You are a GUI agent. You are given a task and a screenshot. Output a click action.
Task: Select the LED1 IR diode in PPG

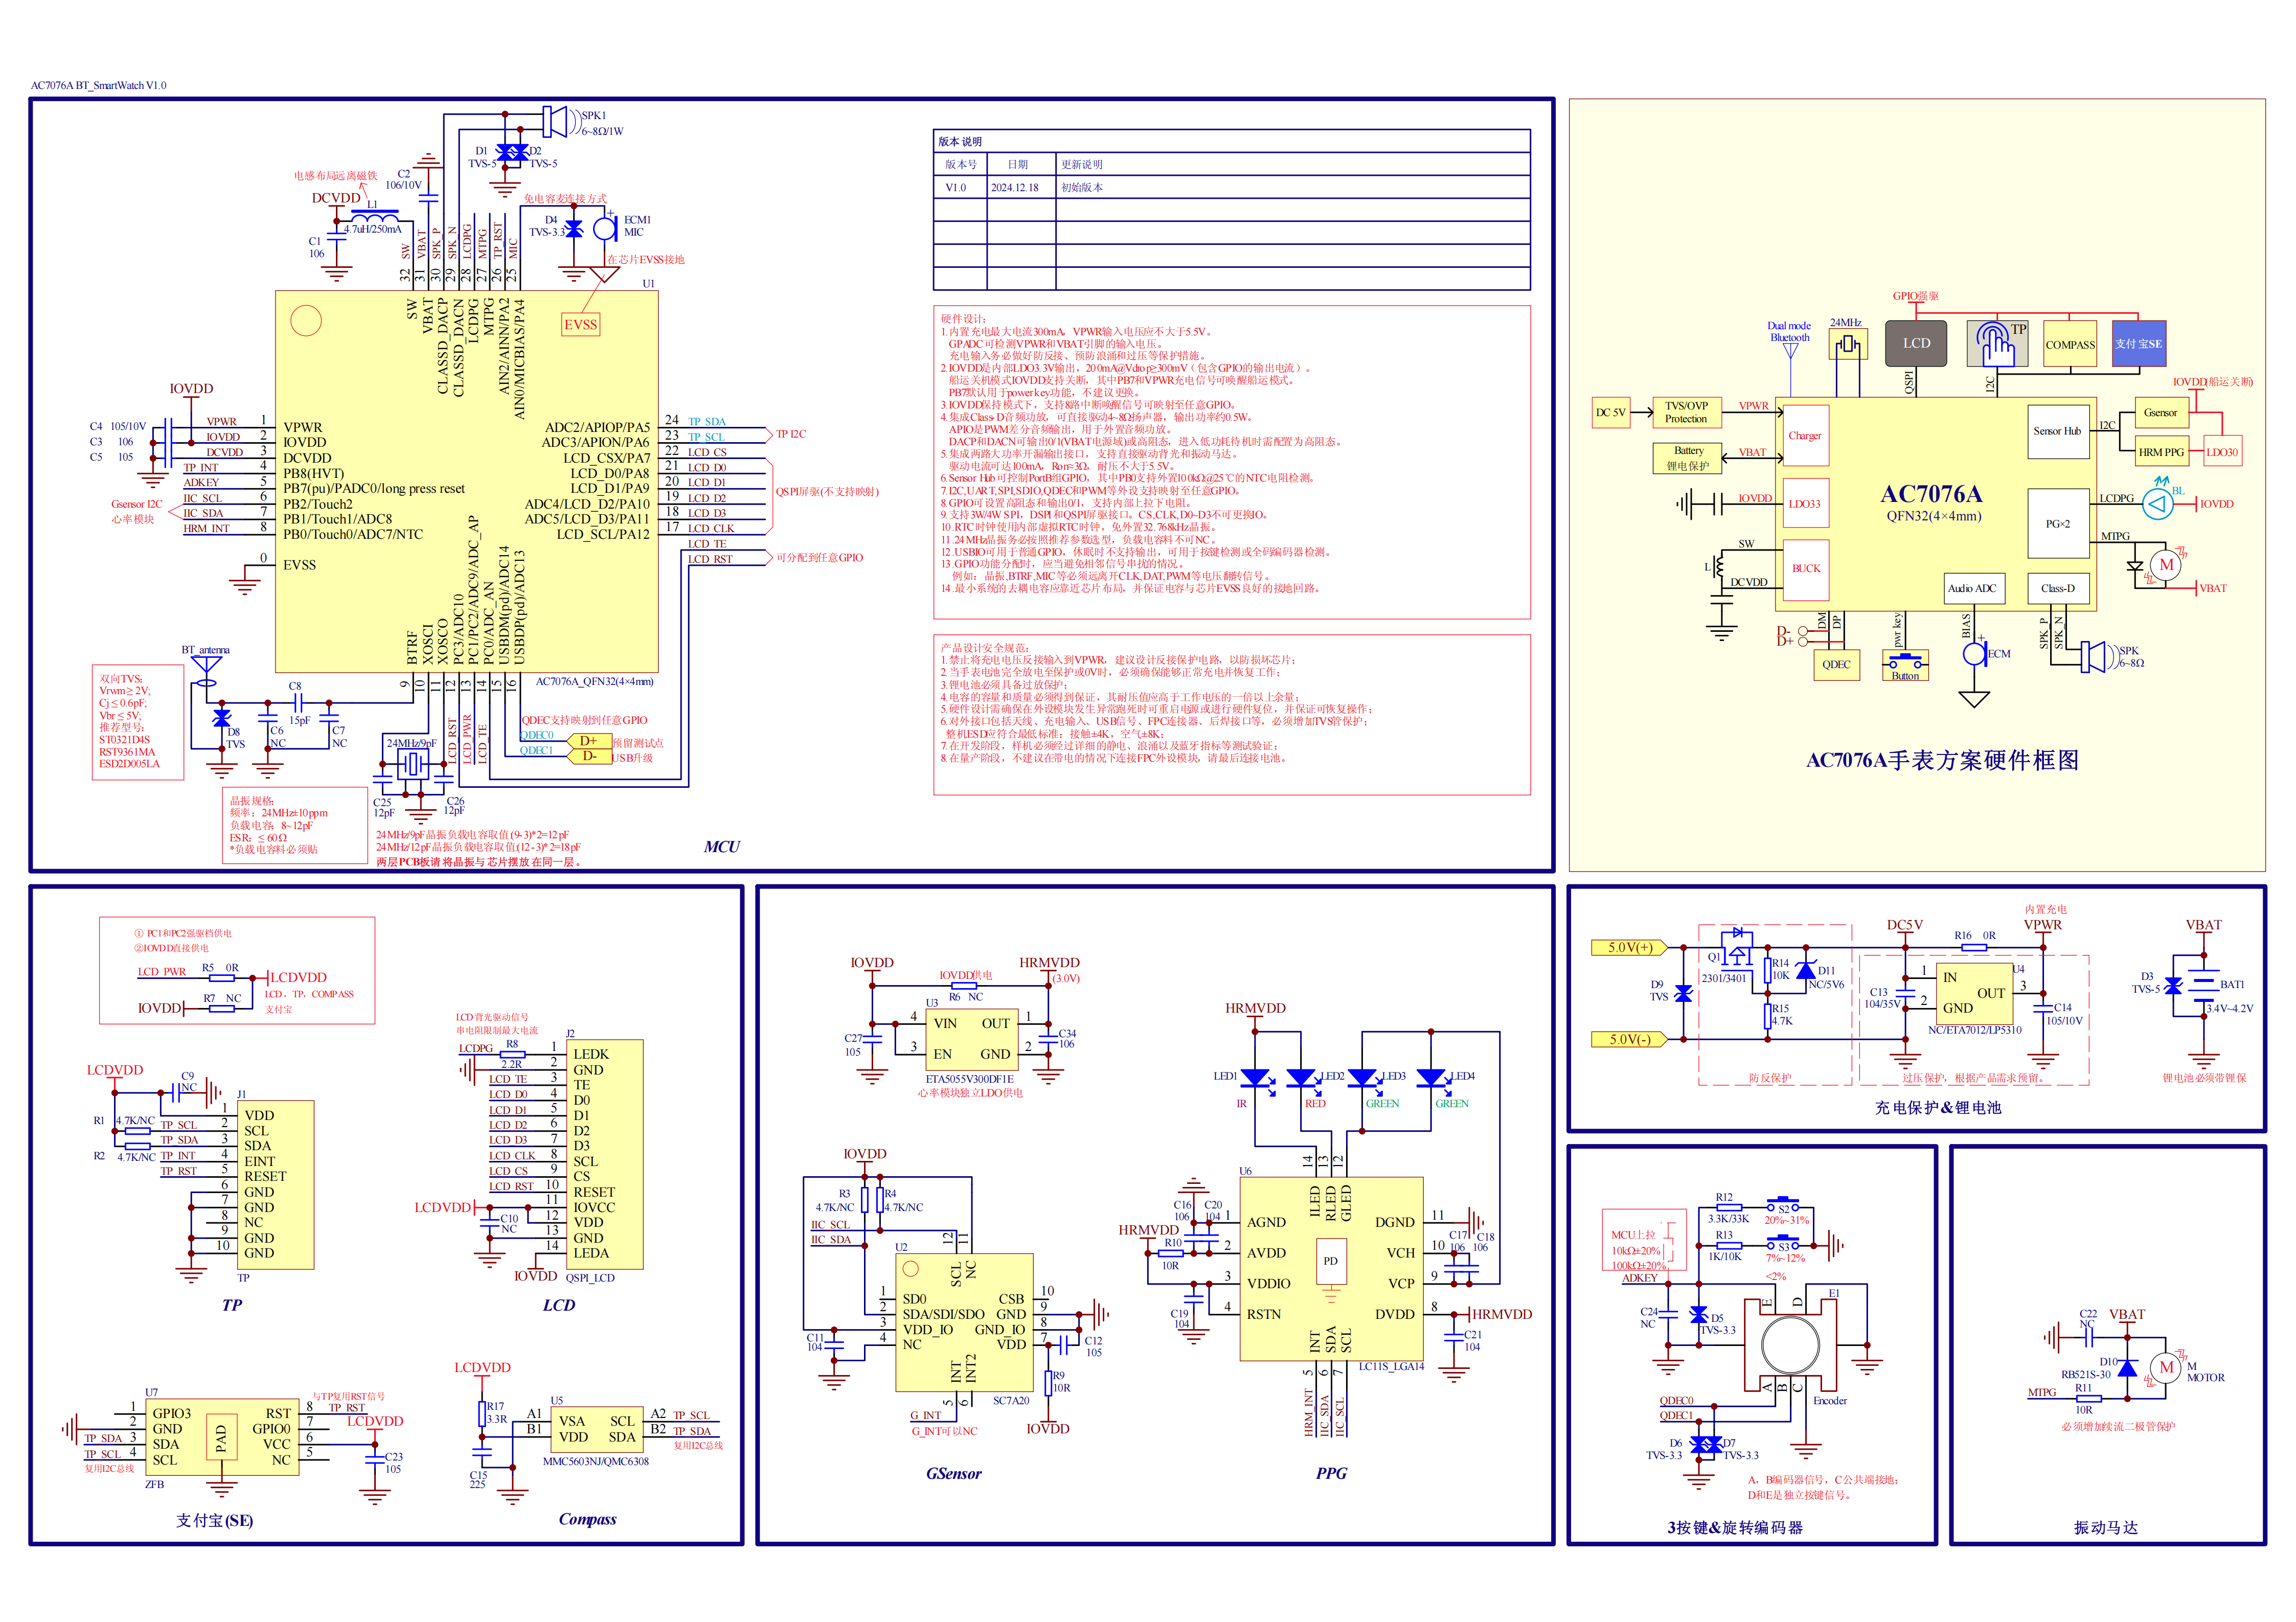click(x=1254, y=1079)
